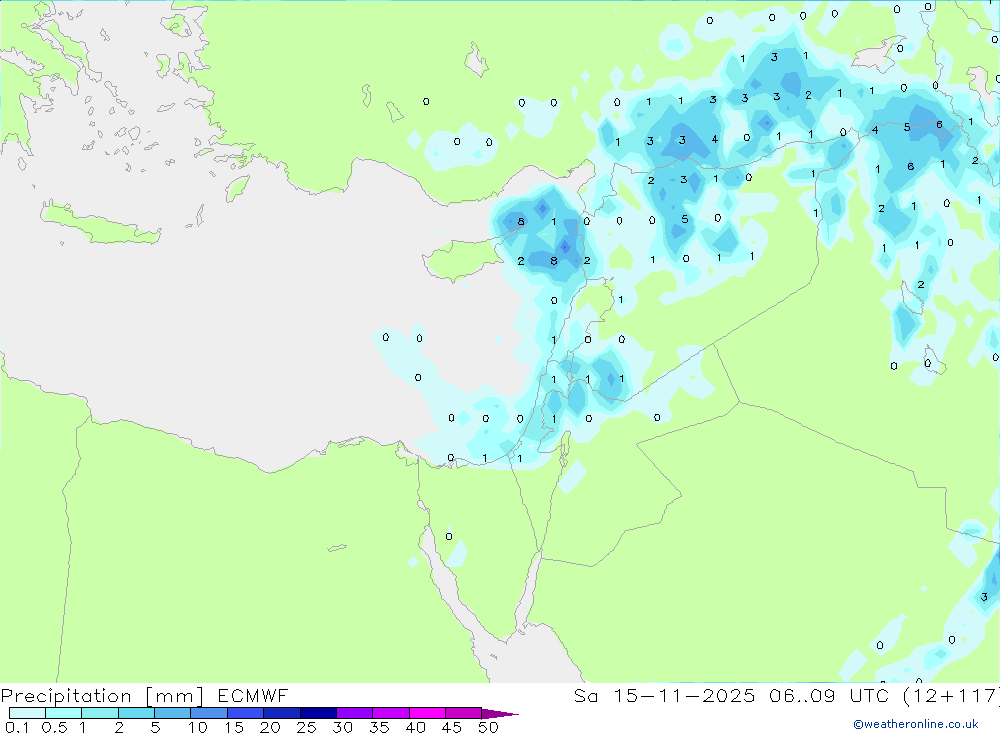Click the 10–15 mm royal blue legend swatch

click(x=209, y=713)
